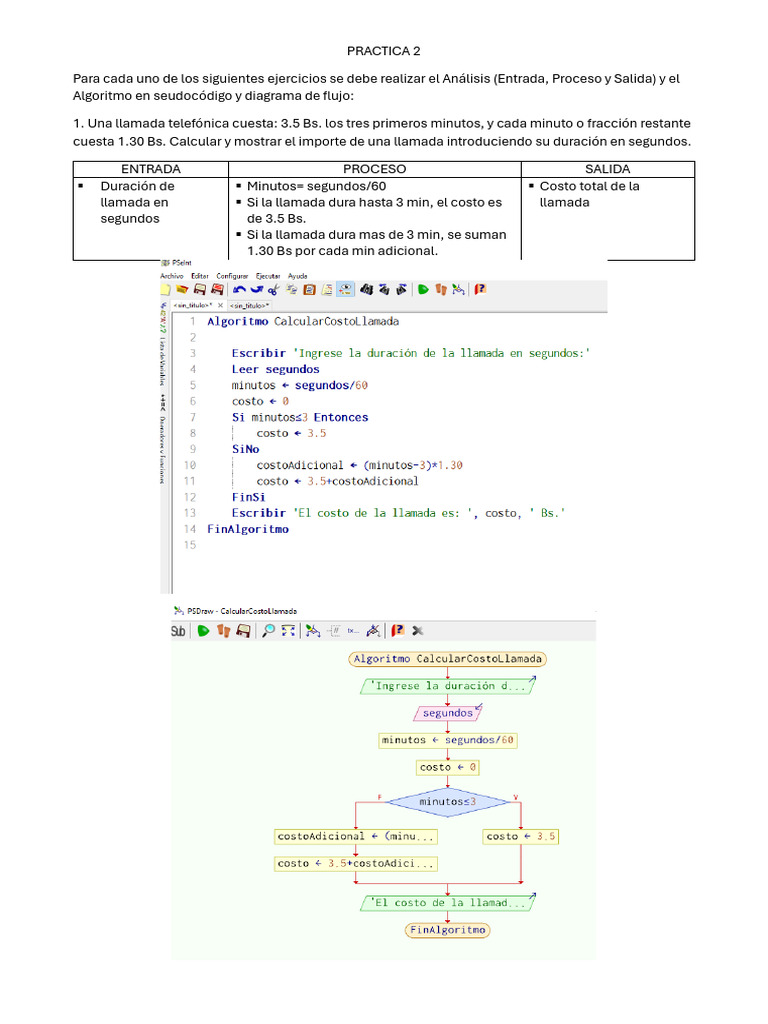The height and width of the screenshot is (1024, 768).
Task: Click the Undo arrow in PSeInt toolbar
Action: [x=240, y=289]
